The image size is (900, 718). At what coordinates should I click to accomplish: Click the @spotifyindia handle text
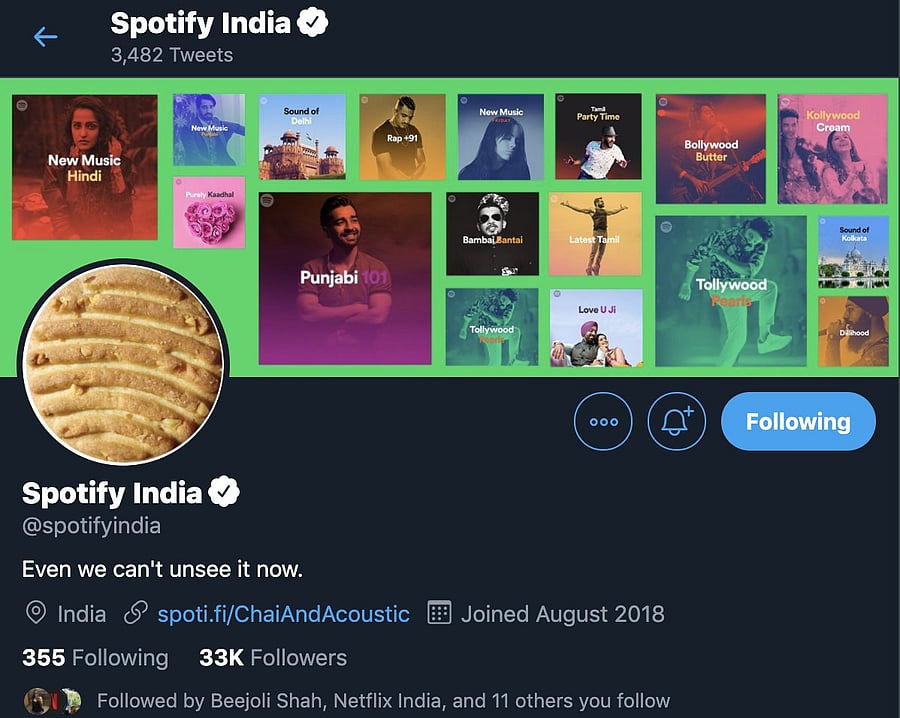[91, 525]
